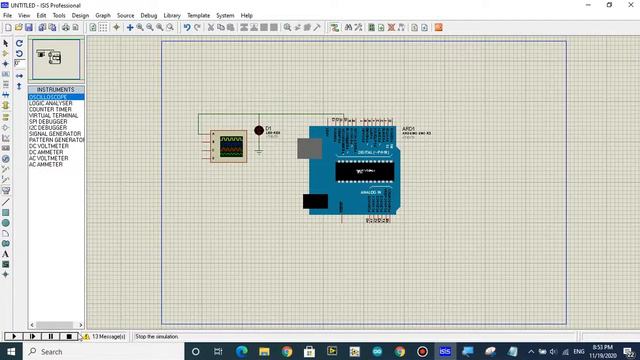The image size is (640, 360).
Task: Click the rotation angle input field
Action: click(19, 63)
